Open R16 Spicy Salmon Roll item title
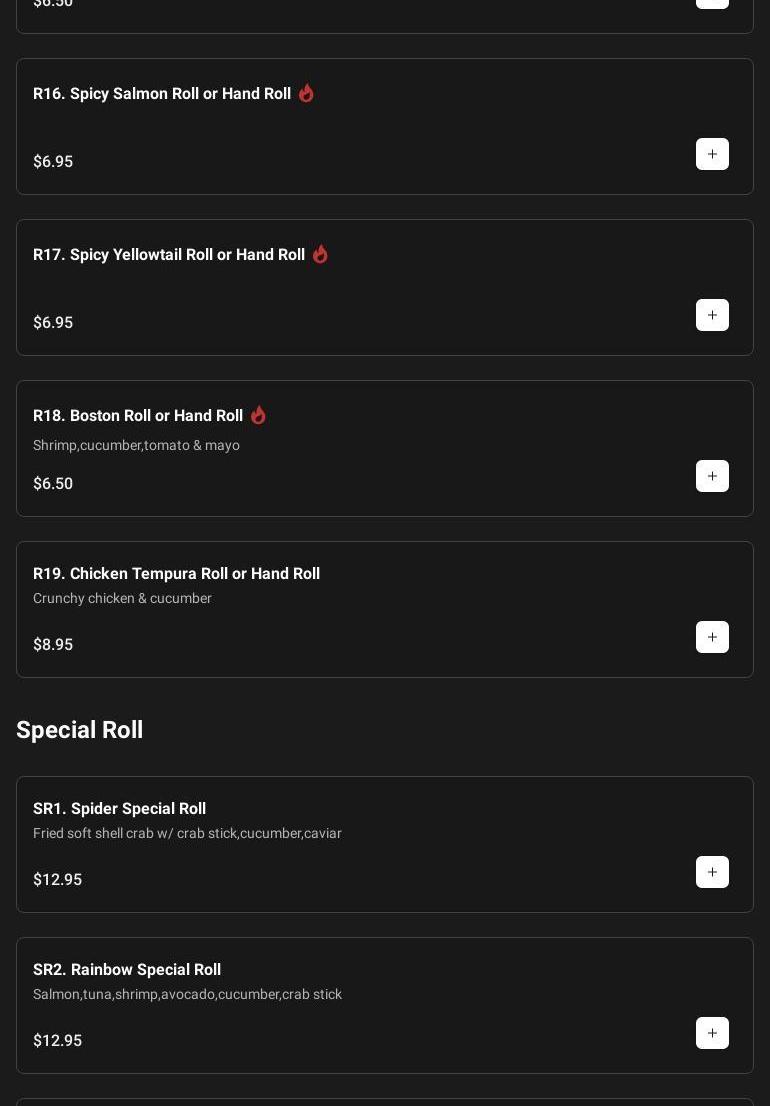This screenshot has width=770, height=1106. coord(162,94)
